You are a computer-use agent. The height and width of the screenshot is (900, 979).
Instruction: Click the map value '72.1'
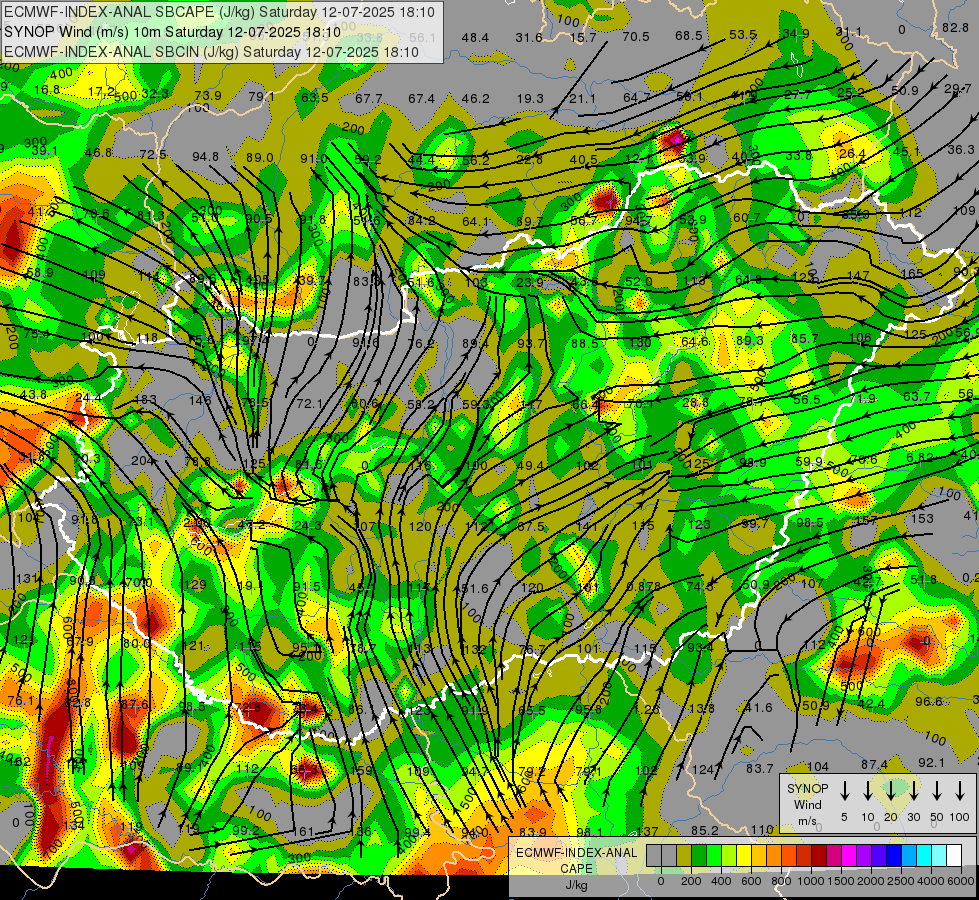[310, 404]
